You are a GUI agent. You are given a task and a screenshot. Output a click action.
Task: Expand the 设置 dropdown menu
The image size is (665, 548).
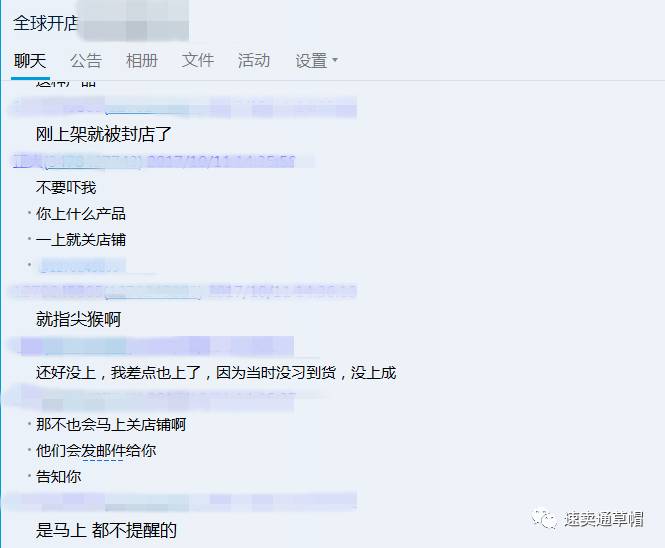point(316,61)
